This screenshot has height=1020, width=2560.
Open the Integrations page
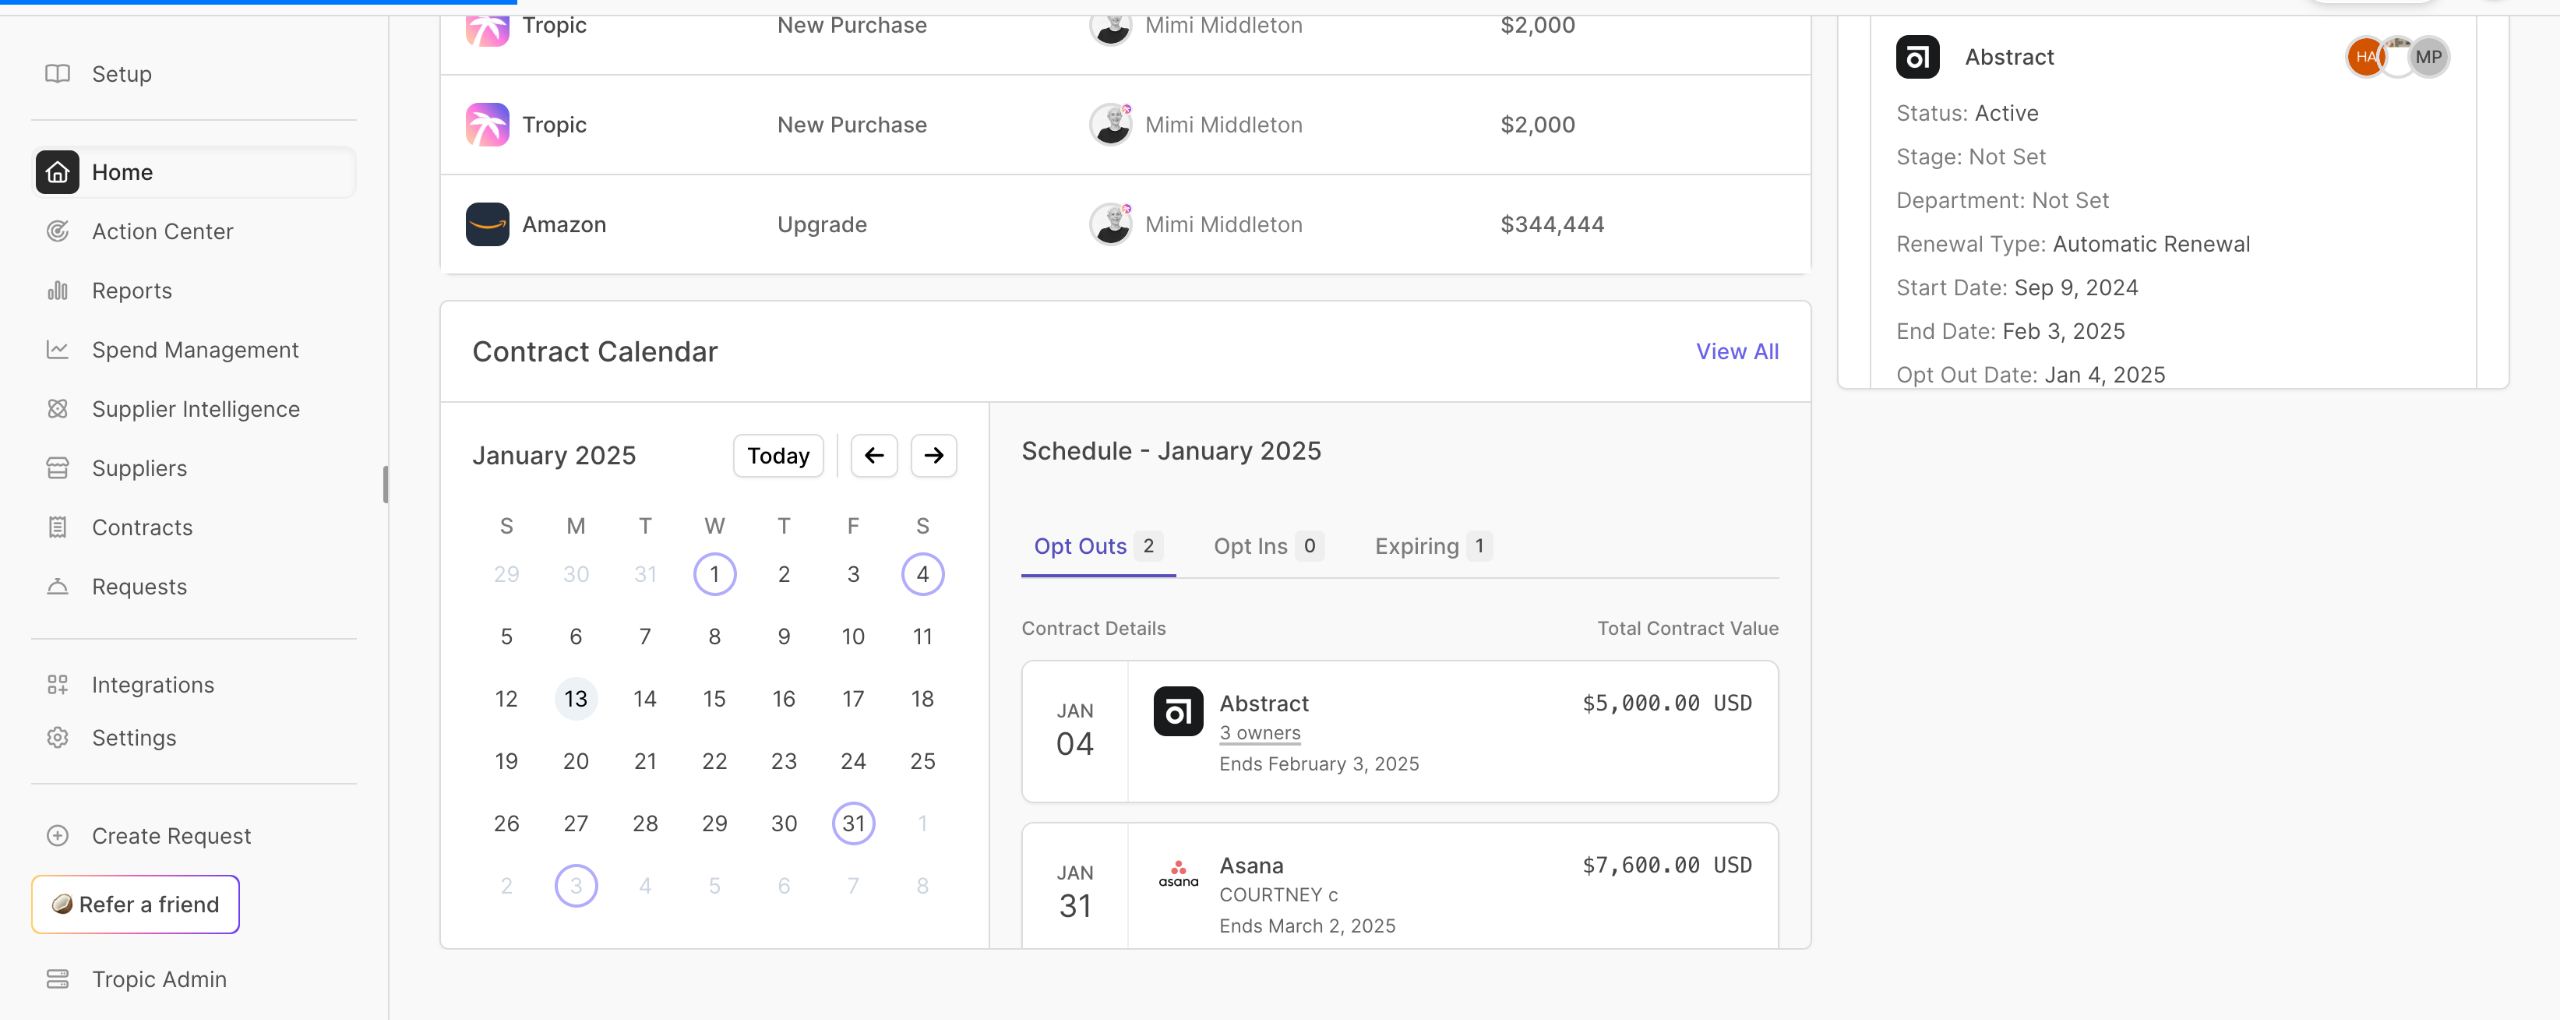[152, 685]
